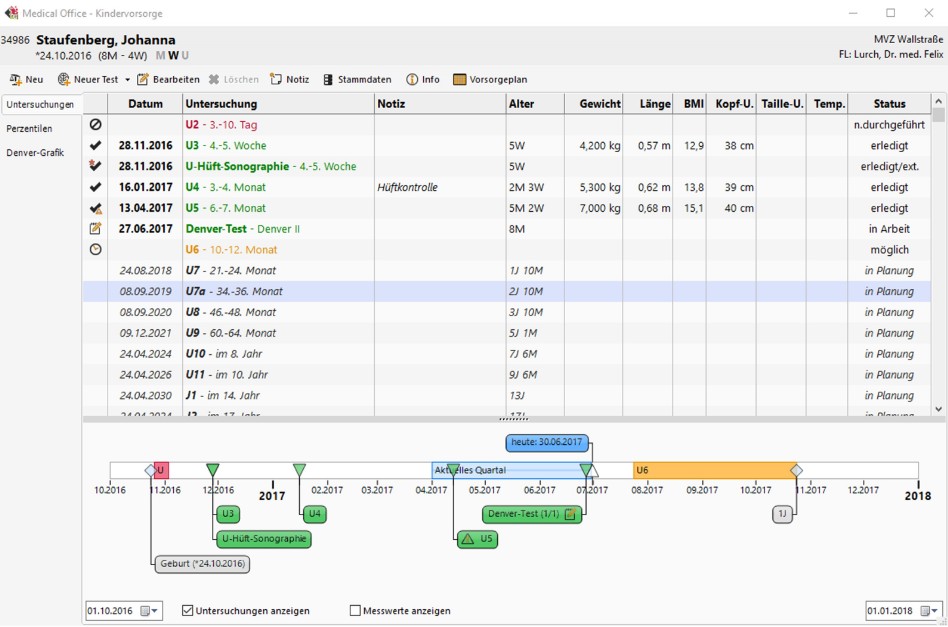Select the U11 - im 10. Jahr row
Screen dimensions: 948x627
(x=507, y=375)
